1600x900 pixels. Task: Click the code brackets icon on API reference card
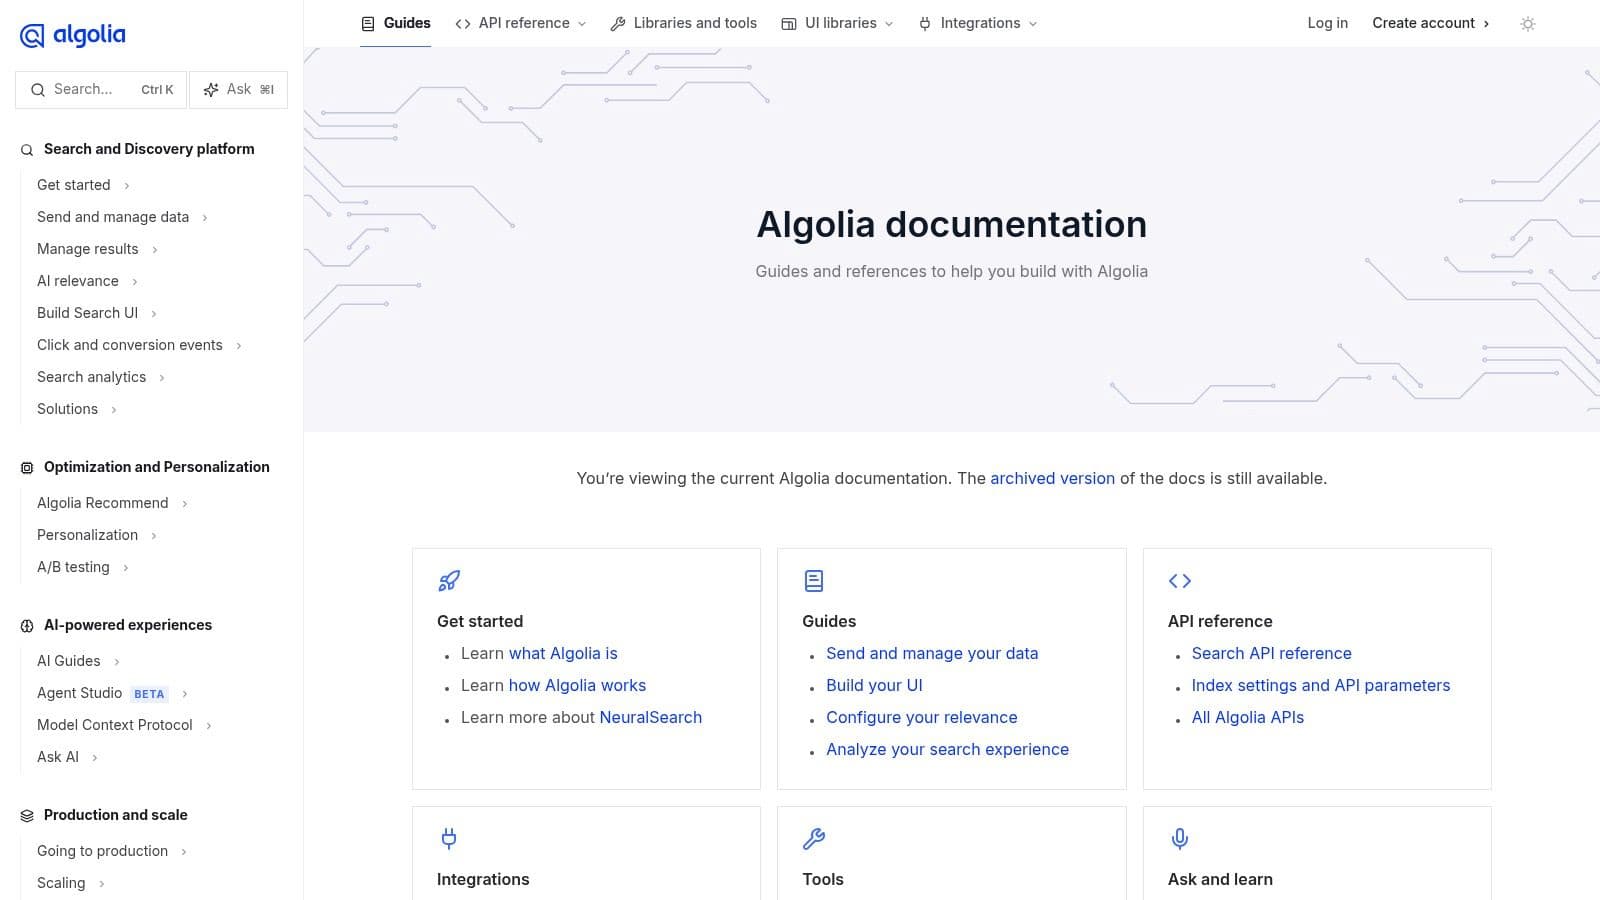click(1180, 580)
